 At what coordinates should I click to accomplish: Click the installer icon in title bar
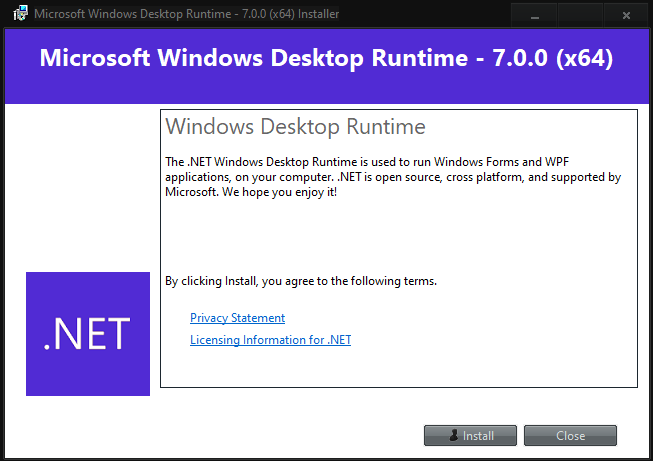click(20, 13)
